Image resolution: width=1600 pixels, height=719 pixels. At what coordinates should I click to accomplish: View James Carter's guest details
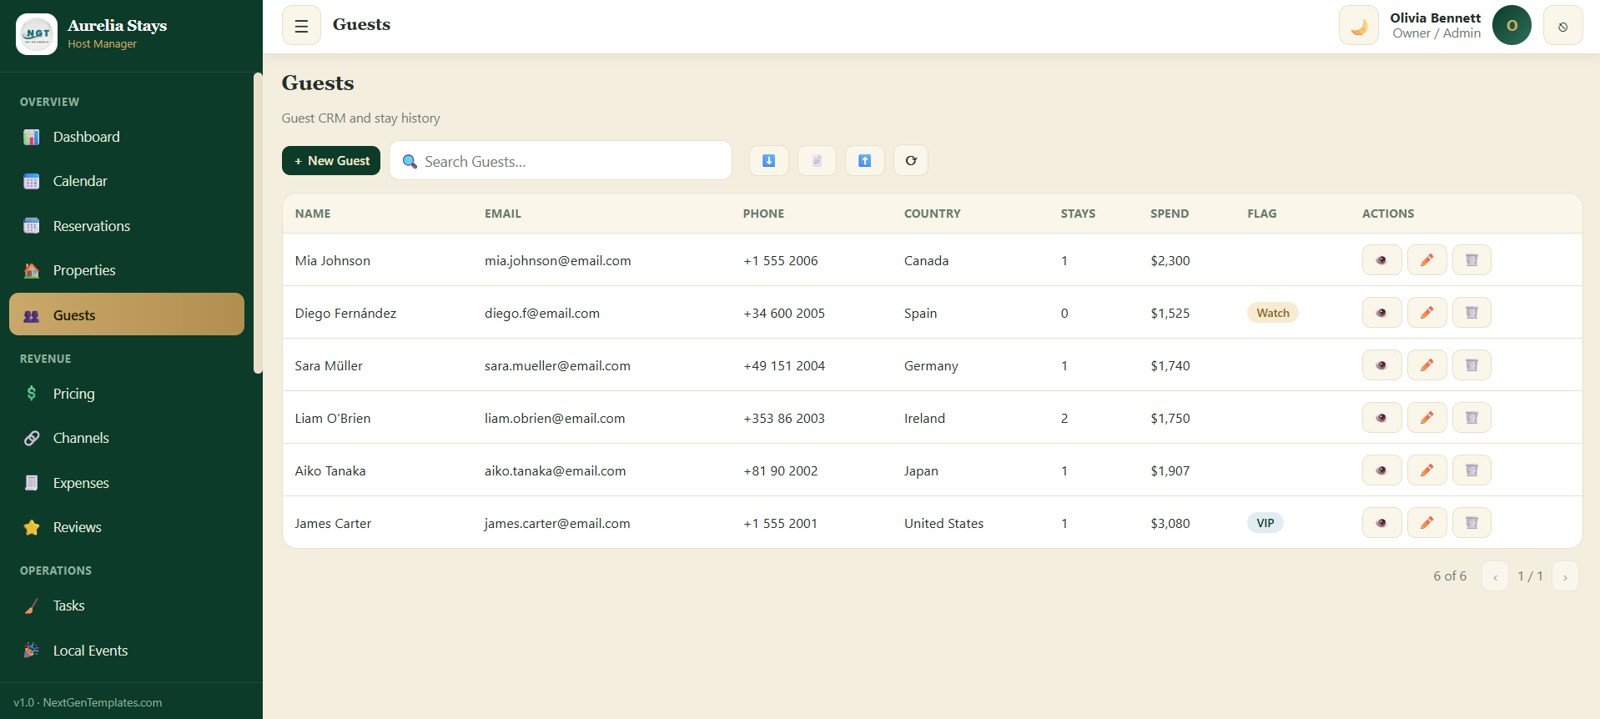tap(1382, 523)
